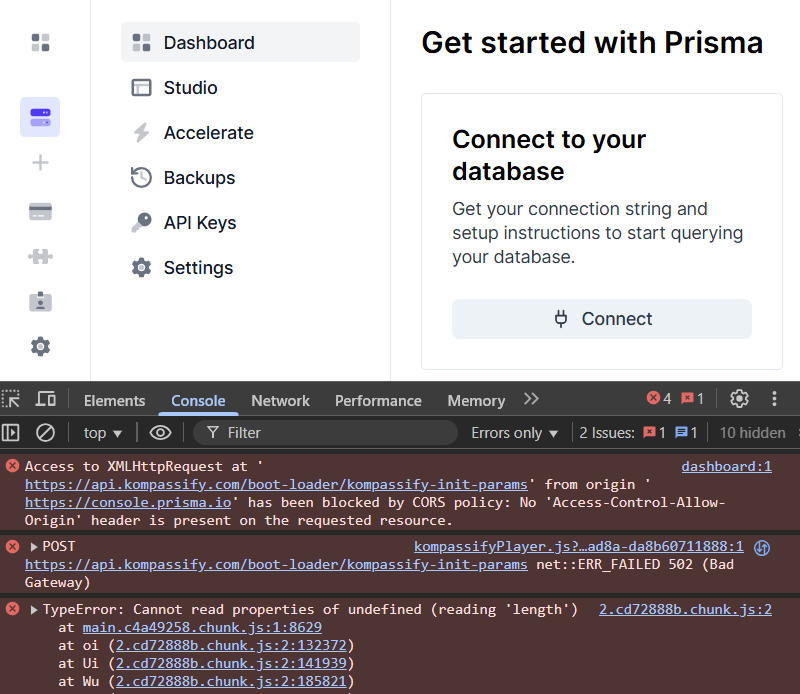Open Accelerate in the project menu
Viewport: 800px width, 694px height.
[x=240, y=133]
